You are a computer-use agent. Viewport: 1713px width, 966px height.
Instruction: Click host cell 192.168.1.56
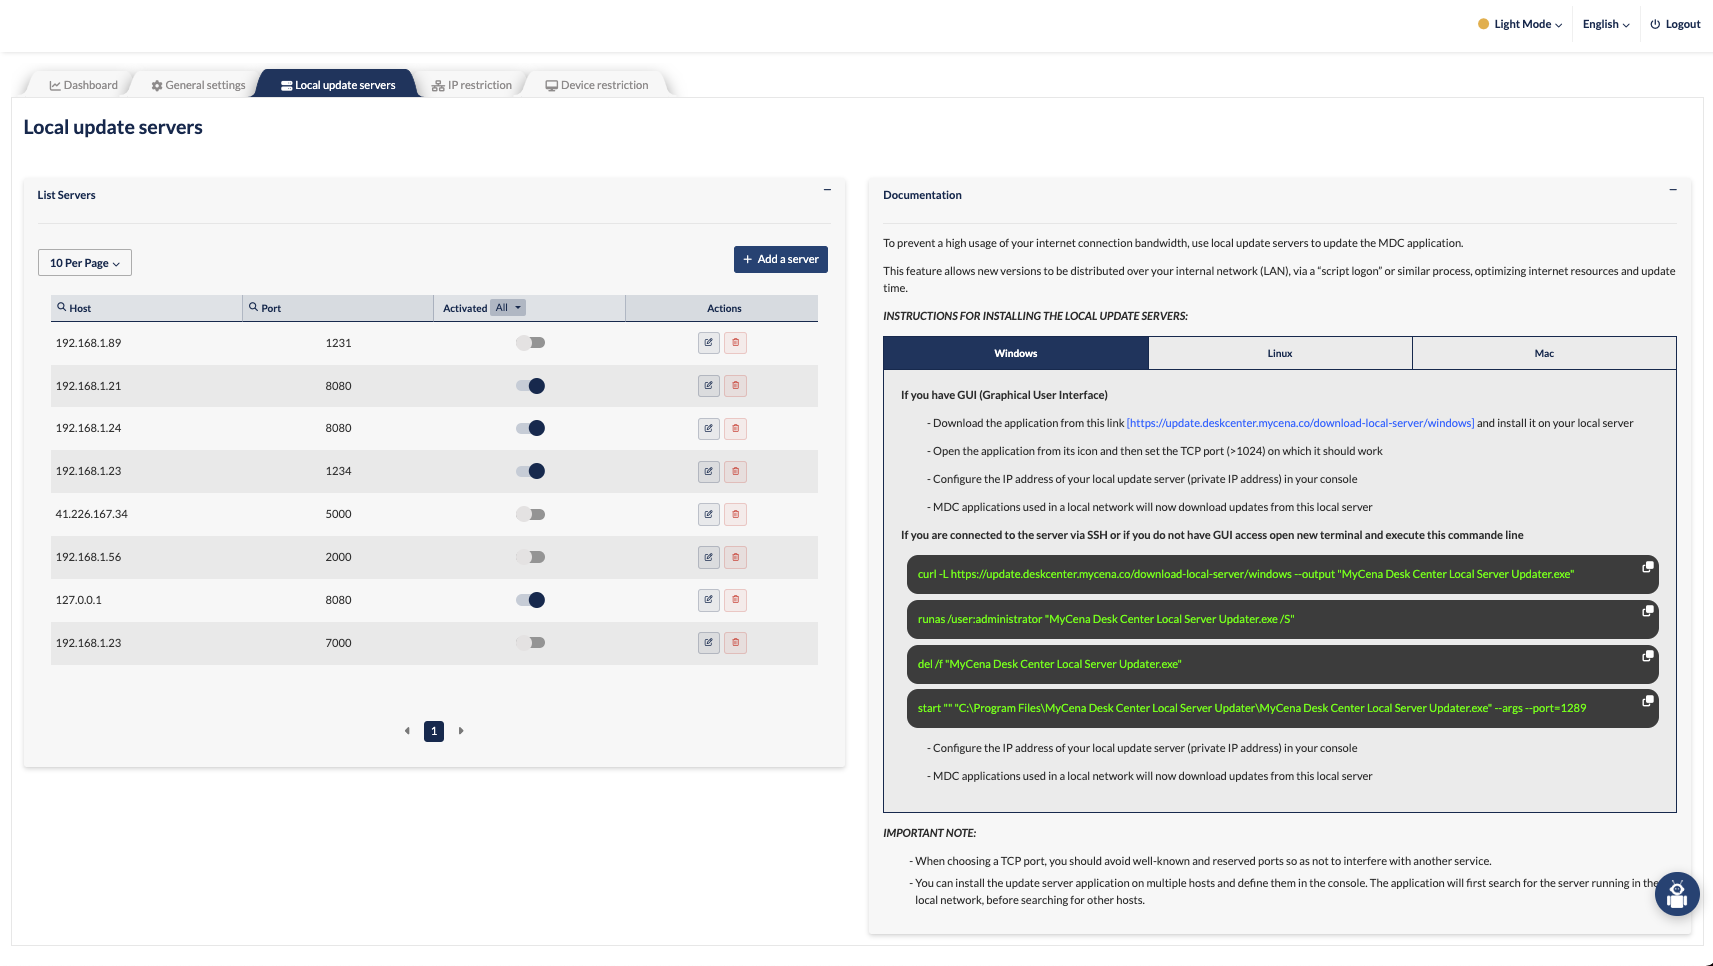pyautogui.click(x=88, y=557)
